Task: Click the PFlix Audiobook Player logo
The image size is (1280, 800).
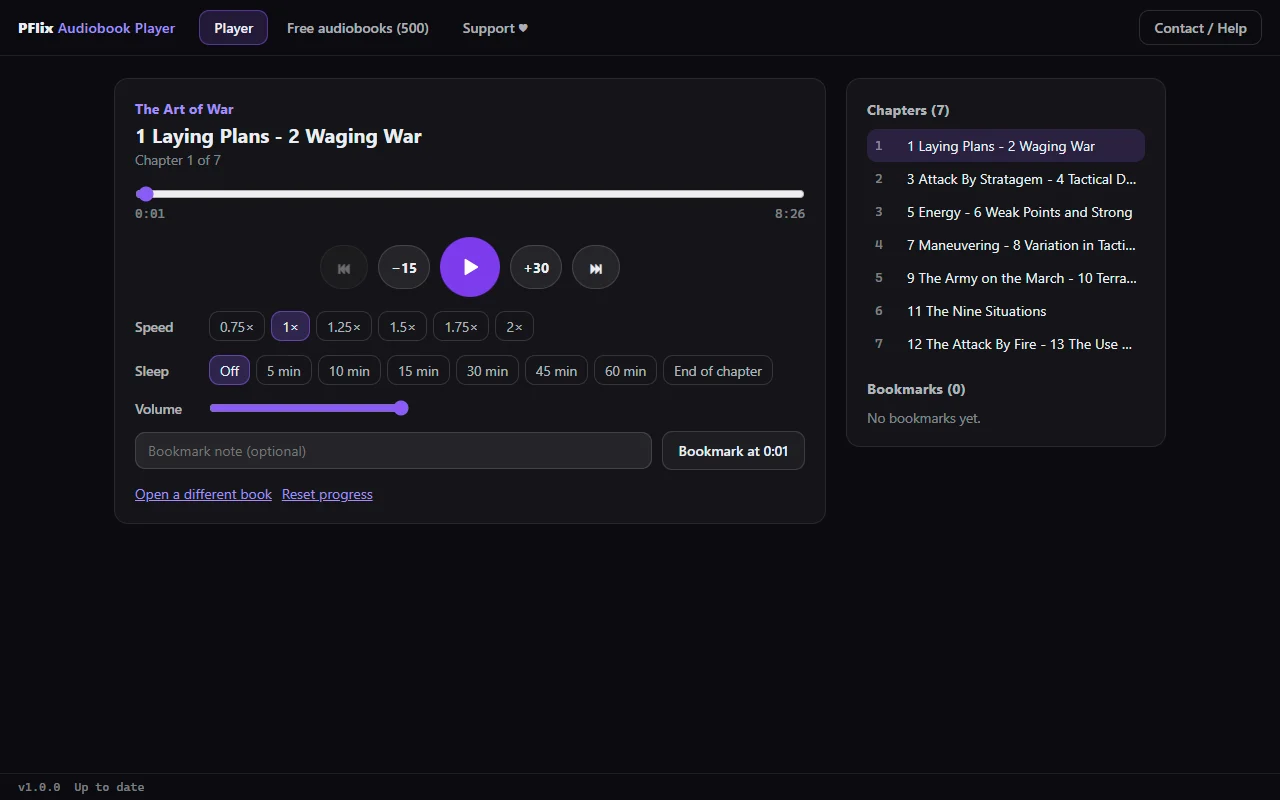Action: point(96,28)
